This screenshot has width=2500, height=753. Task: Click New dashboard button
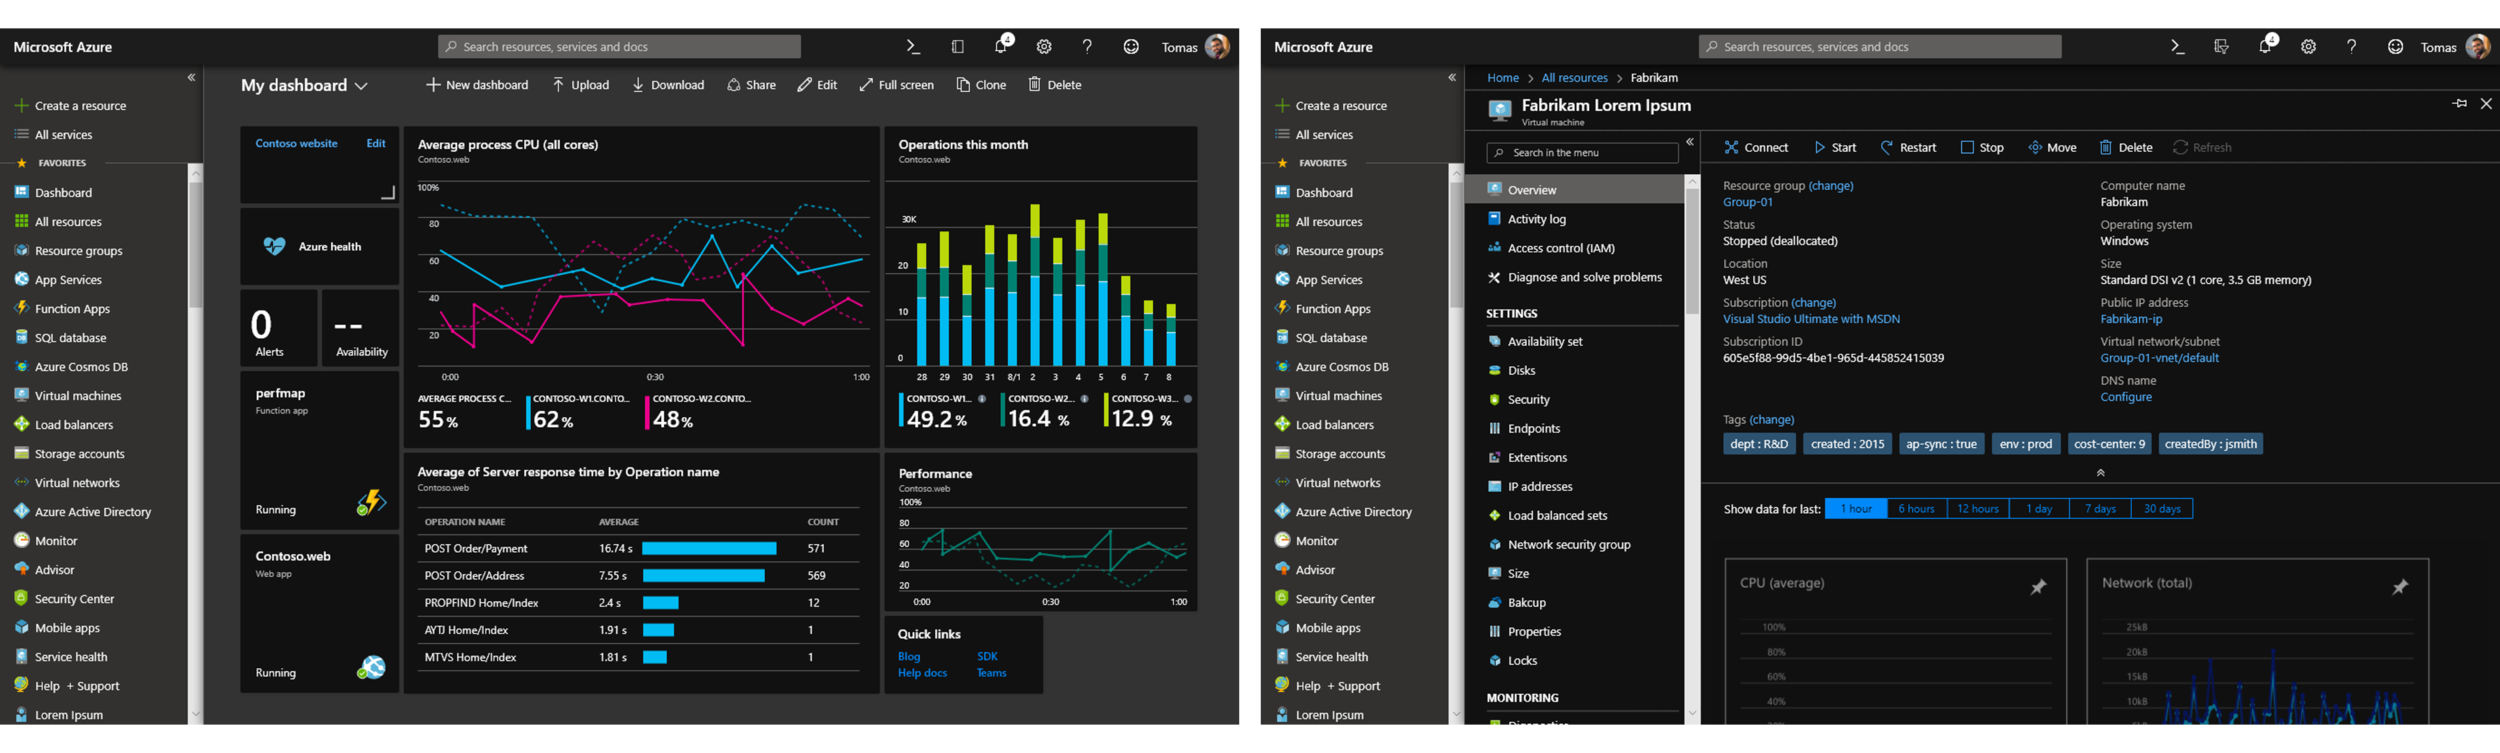tap(477, 85)
